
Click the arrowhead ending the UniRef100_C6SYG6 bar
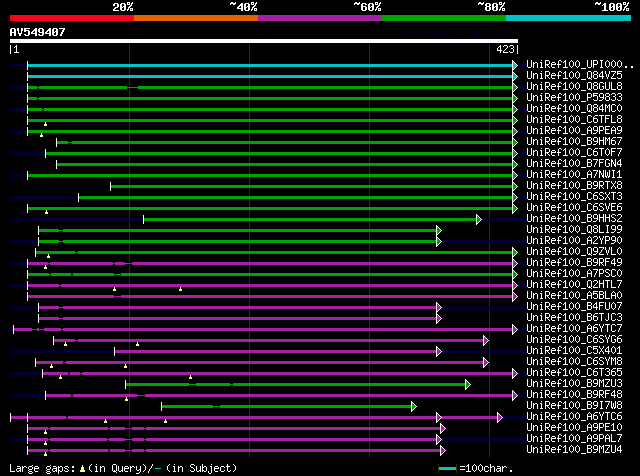[486, 340]
